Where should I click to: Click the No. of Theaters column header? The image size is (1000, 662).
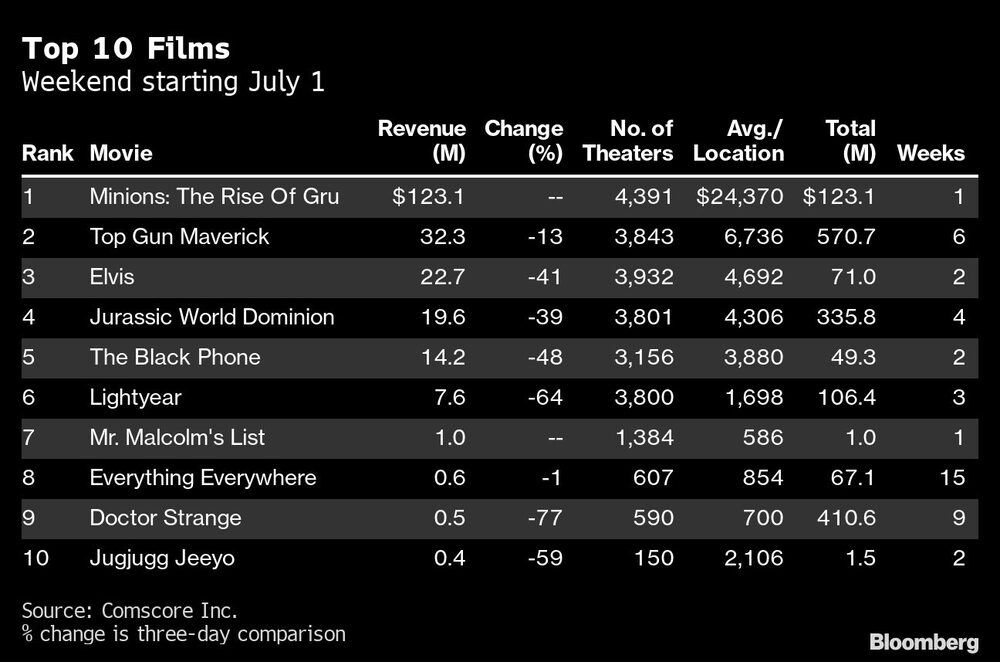(628, 141)
